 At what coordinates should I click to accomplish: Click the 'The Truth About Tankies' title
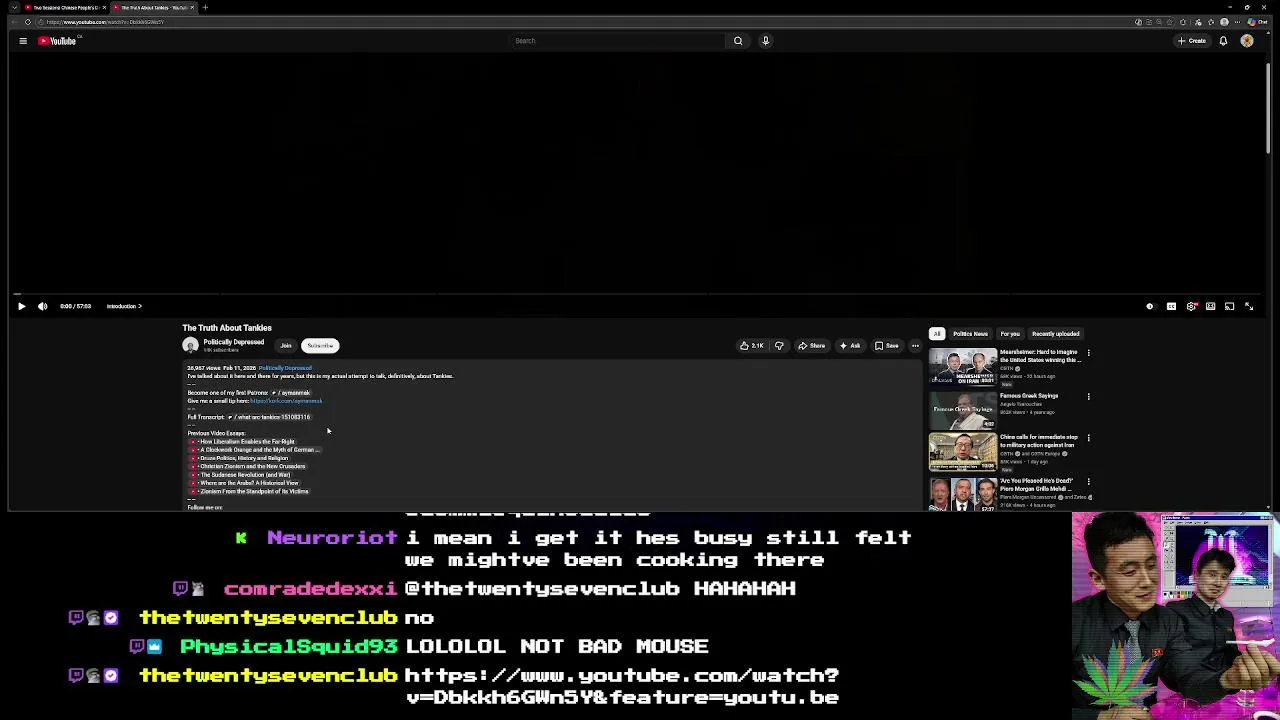(227, 328)
